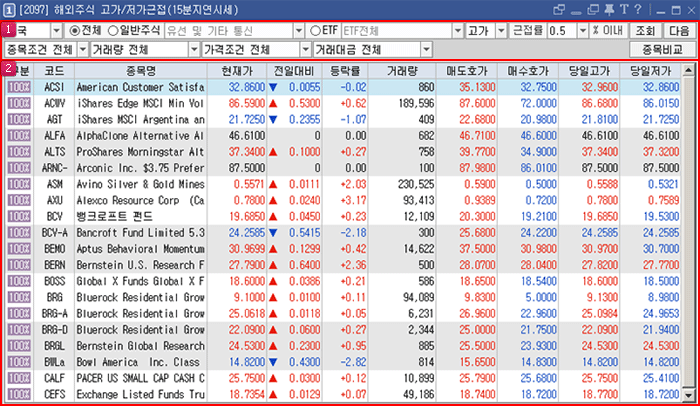Sort by the 매도호가 column header

(x=467, y=71)
